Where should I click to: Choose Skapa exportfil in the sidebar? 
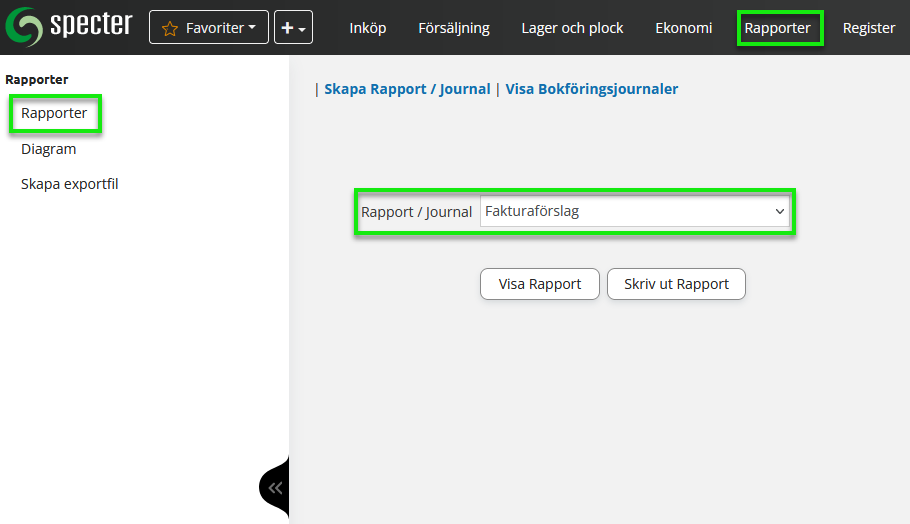coord(69,184)
